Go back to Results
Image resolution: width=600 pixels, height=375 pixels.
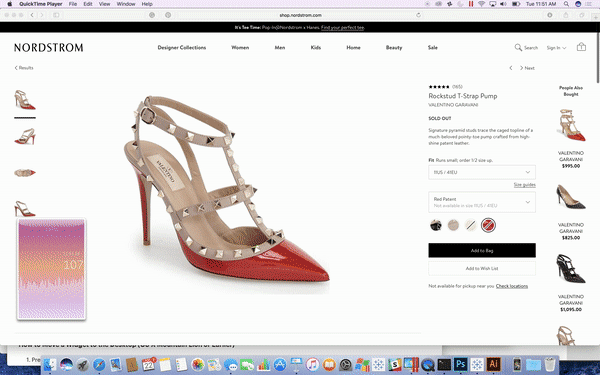(x=24, y=68)
